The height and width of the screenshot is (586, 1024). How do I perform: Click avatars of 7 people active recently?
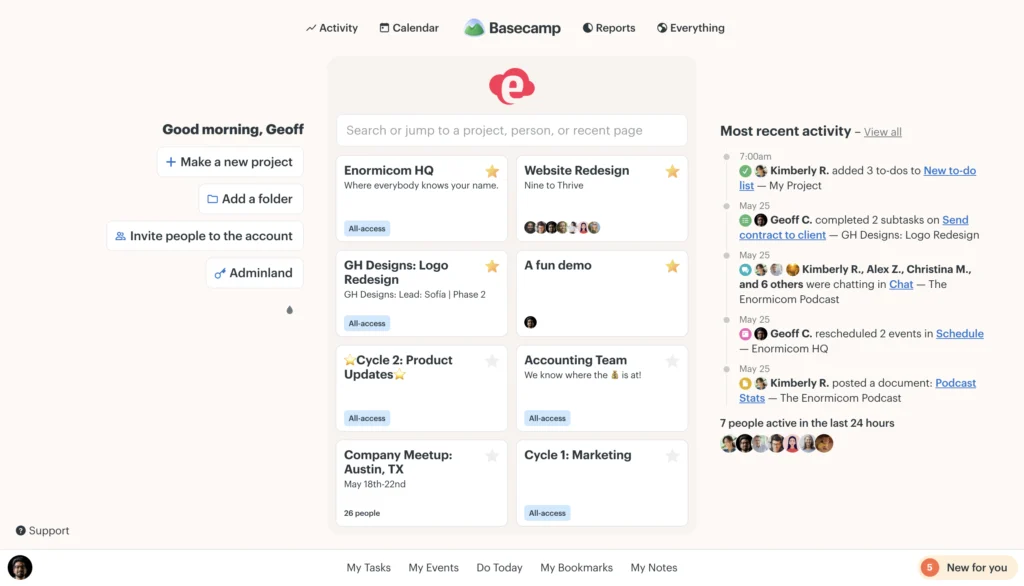(x=776, y=444)
